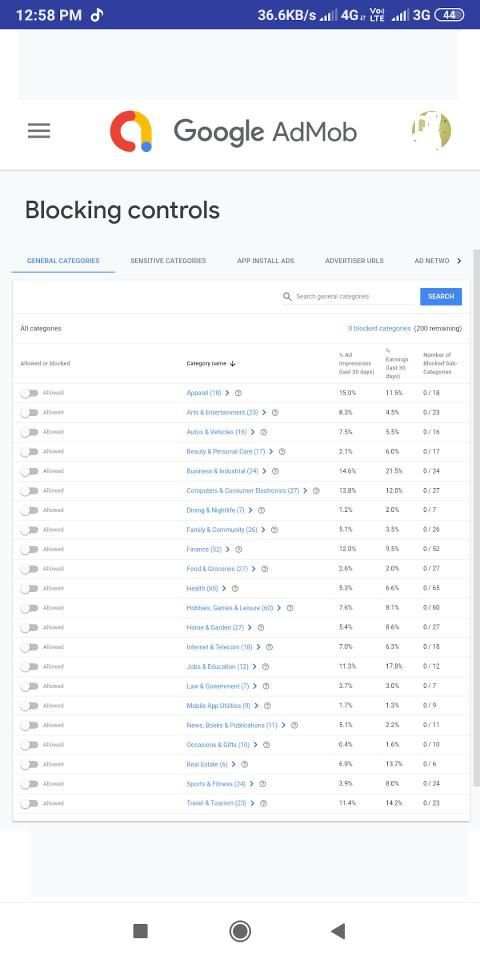Expand Sports & Fitness subcategories chevron

click(x=251, y=784)
